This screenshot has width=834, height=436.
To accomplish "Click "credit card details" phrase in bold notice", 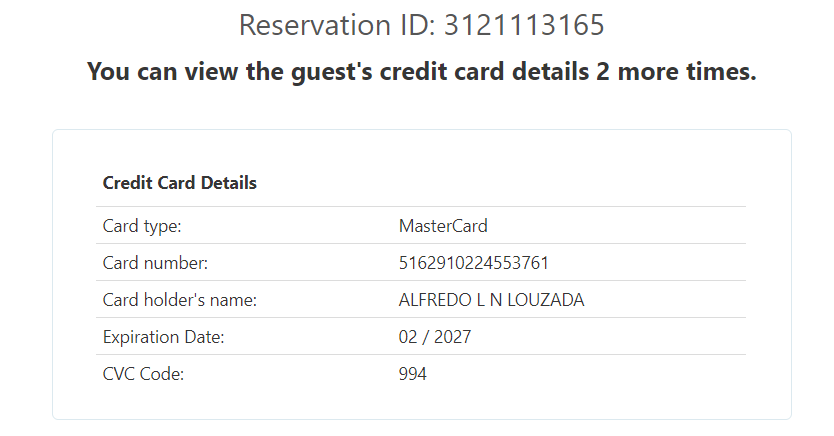I will [x=476, y=72].
